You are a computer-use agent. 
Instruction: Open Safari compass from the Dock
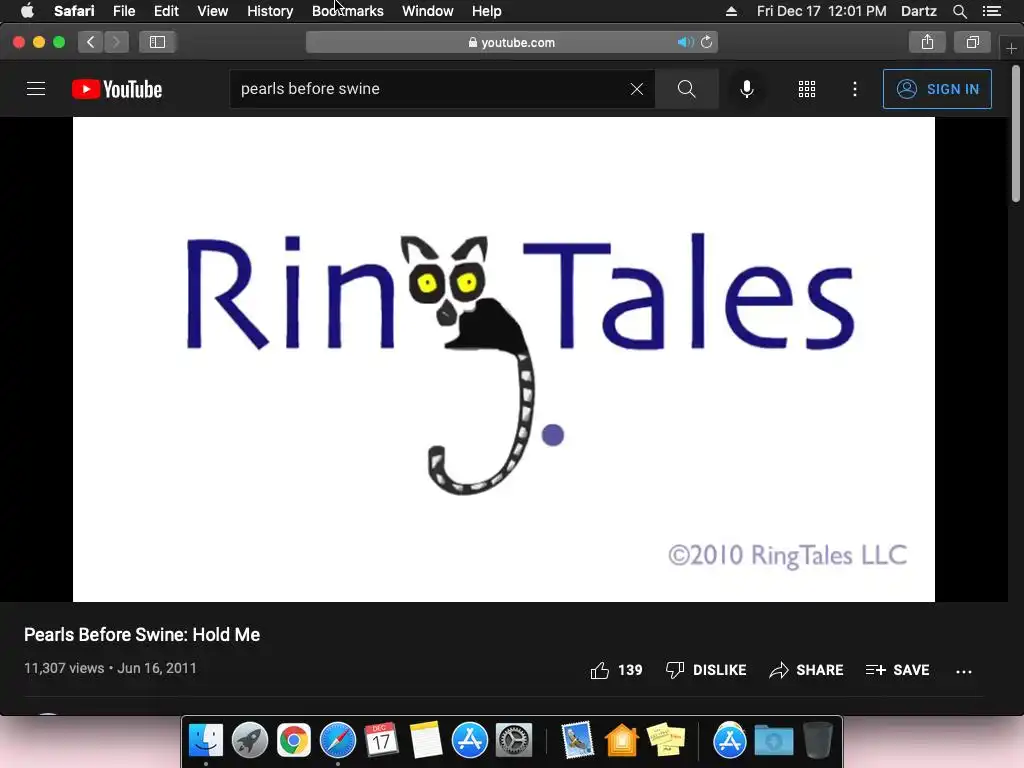coord(338,741)
